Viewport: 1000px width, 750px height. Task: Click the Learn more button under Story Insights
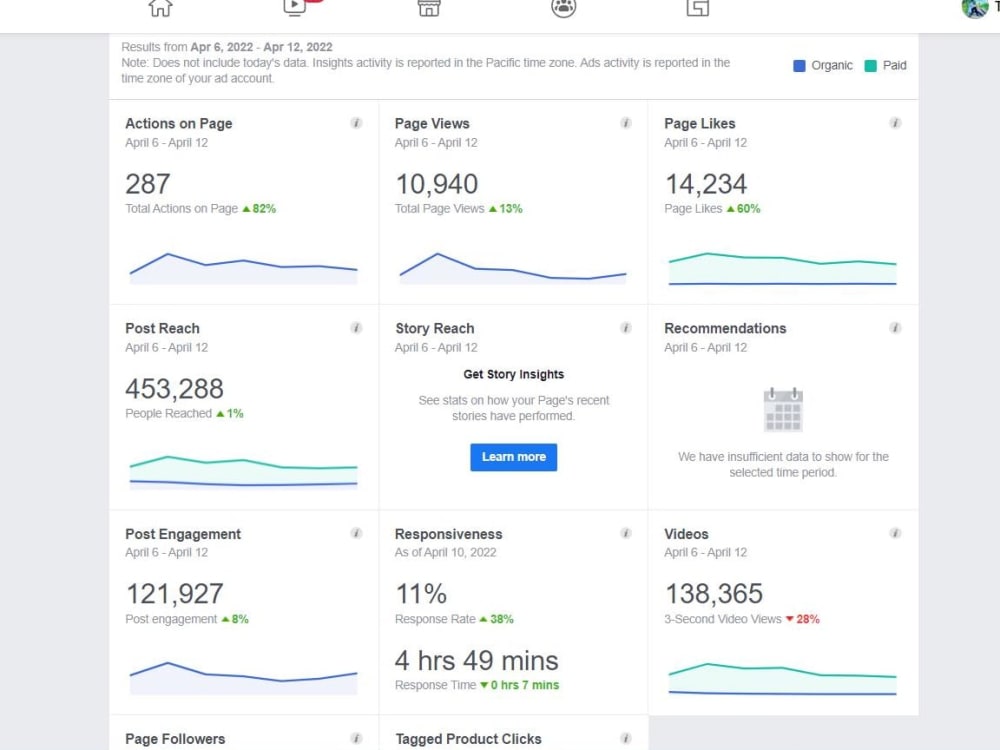513,457
